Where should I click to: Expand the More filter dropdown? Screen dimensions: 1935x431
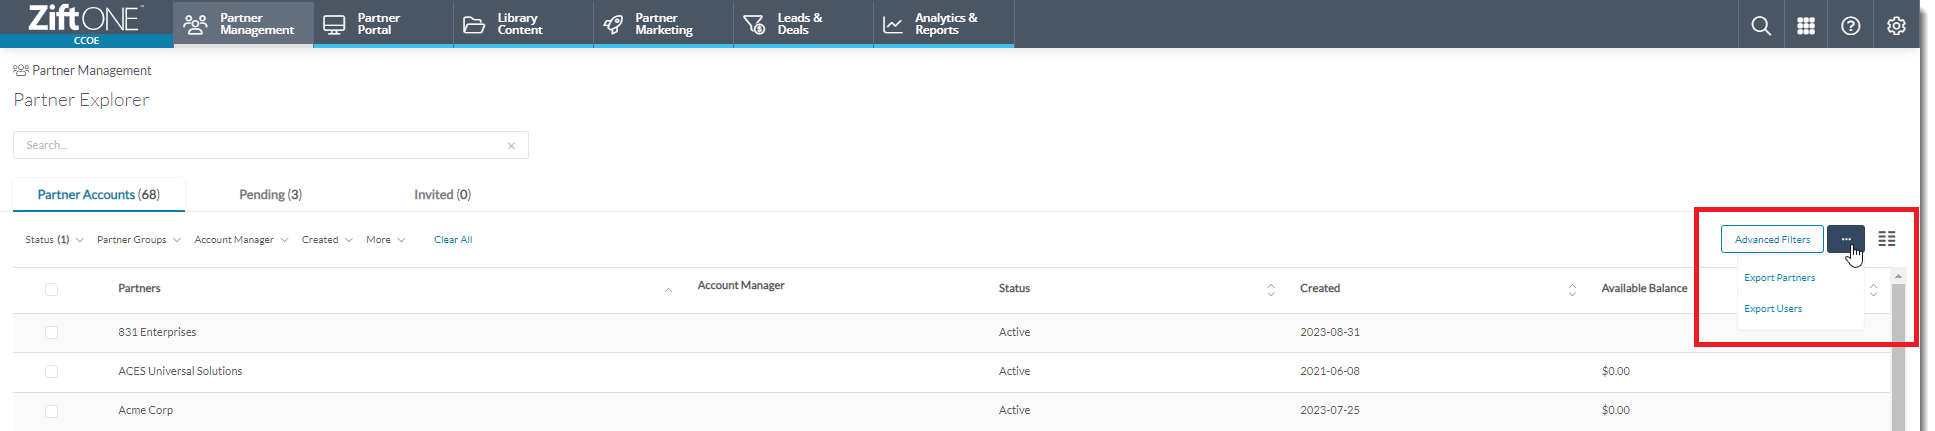click(x=386, y=240)
